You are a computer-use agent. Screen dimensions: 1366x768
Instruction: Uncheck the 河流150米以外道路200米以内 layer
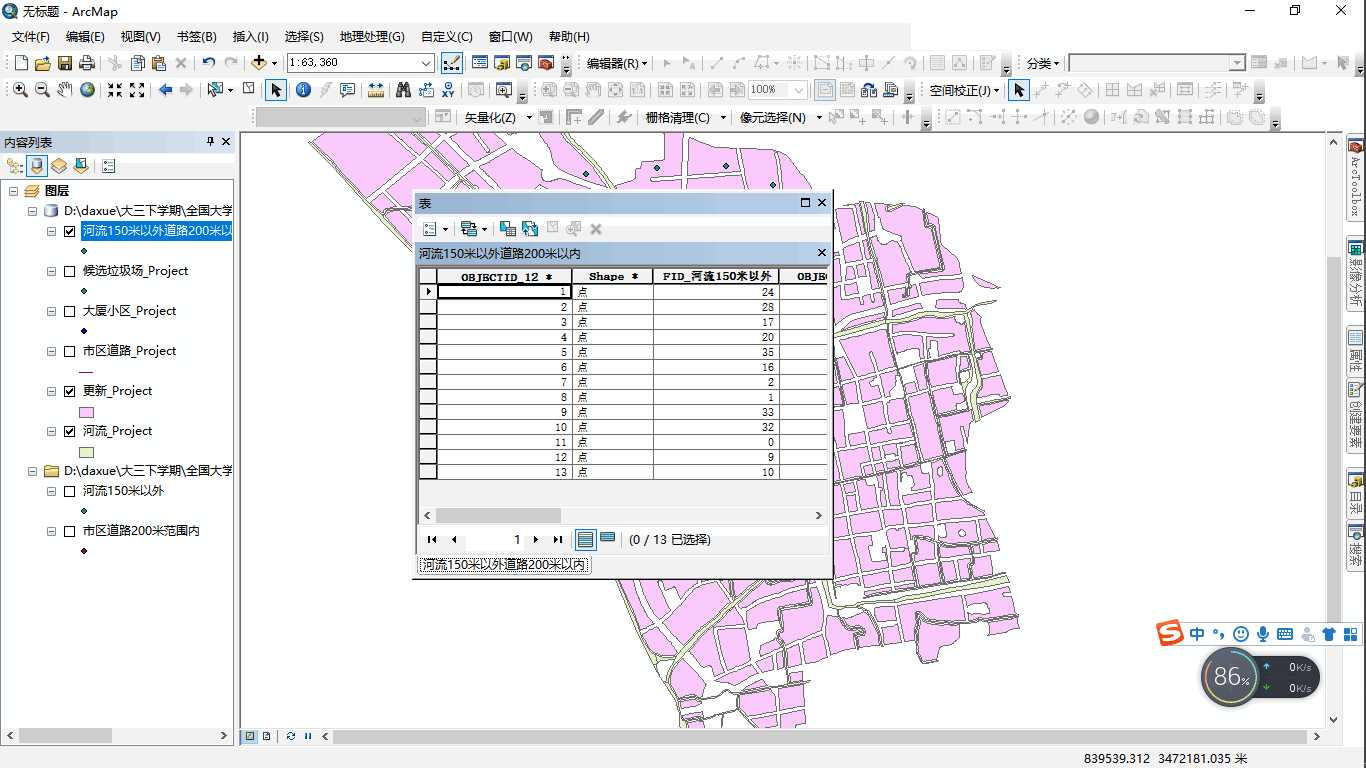click(69, 231)
